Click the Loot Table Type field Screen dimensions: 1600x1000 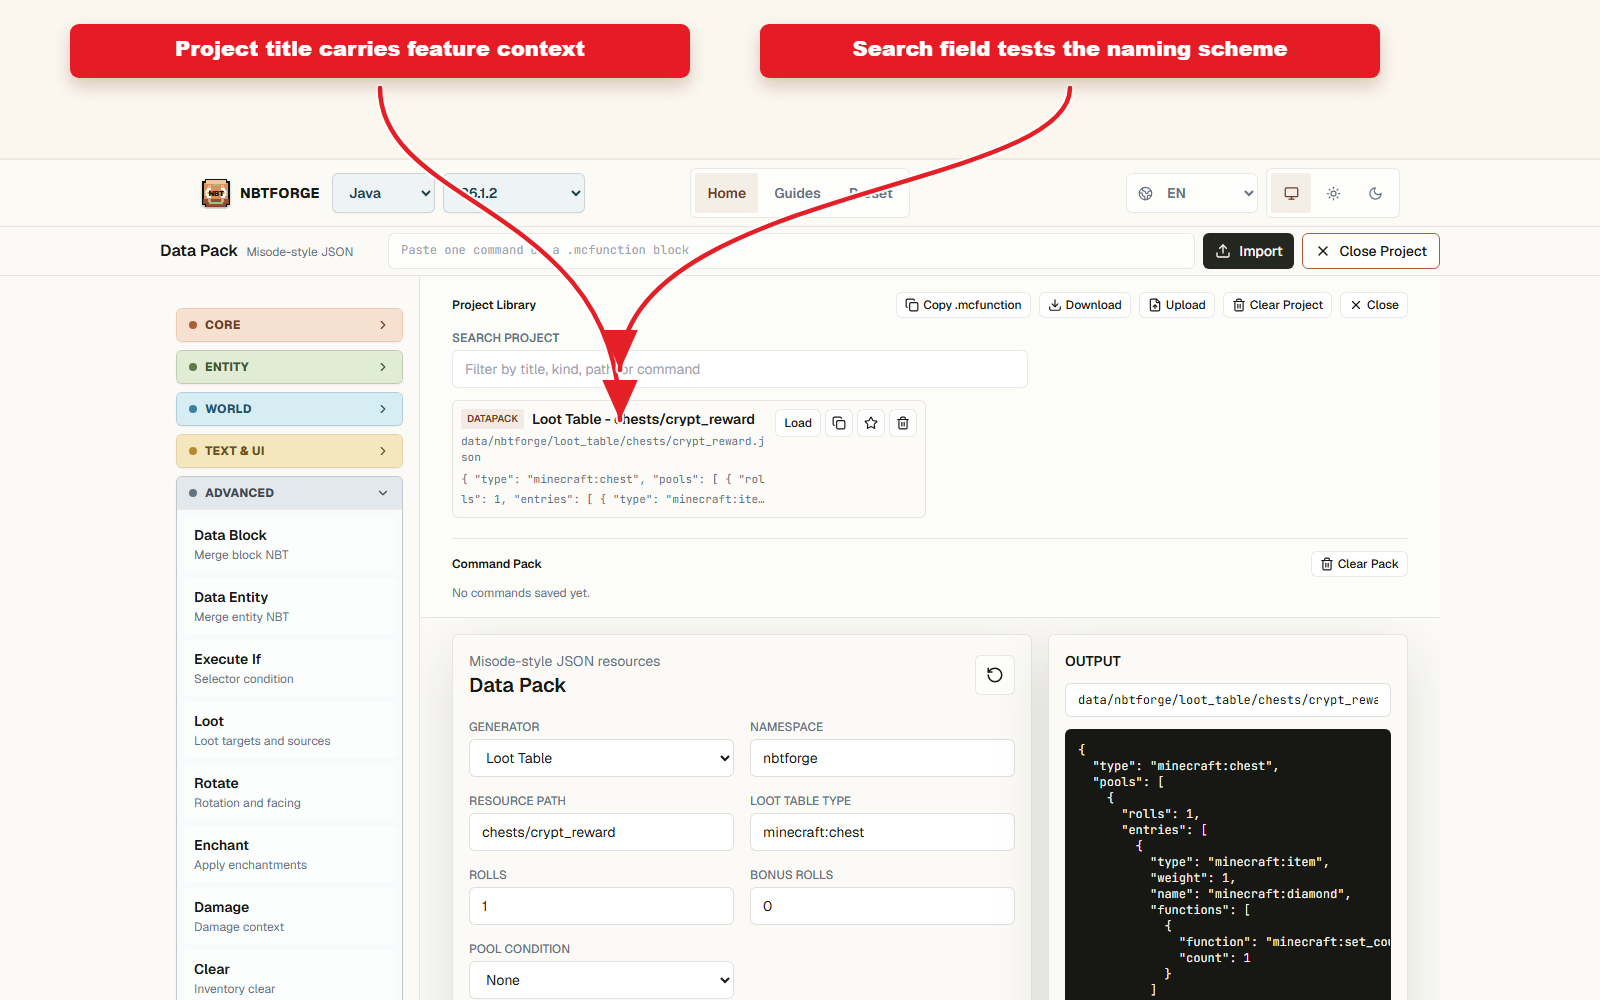(x=882, y=832)
